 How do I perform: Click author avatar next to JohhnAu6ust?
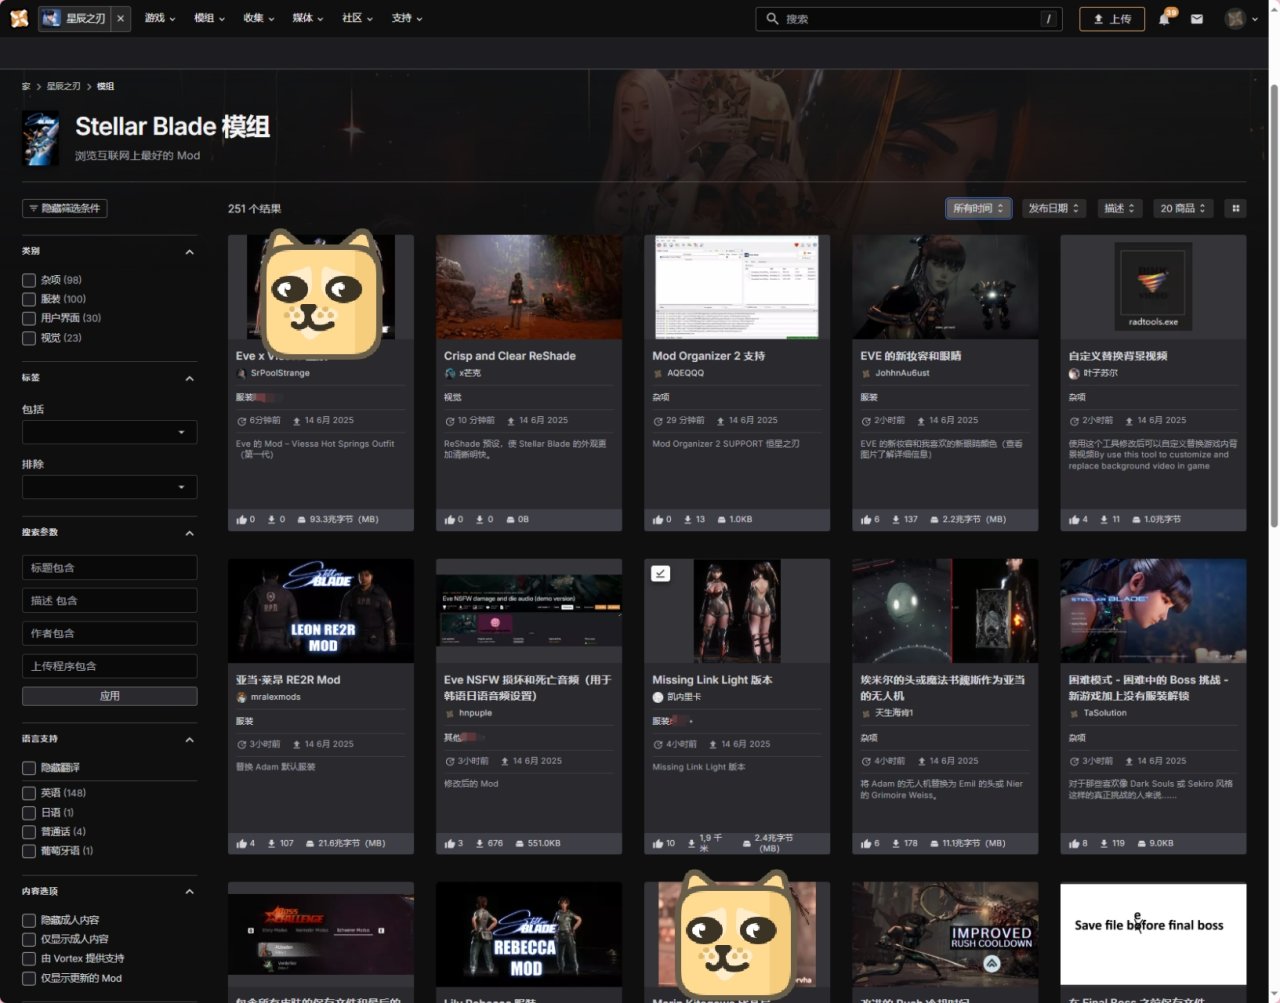pyautogui.click(x=866, y=373)
